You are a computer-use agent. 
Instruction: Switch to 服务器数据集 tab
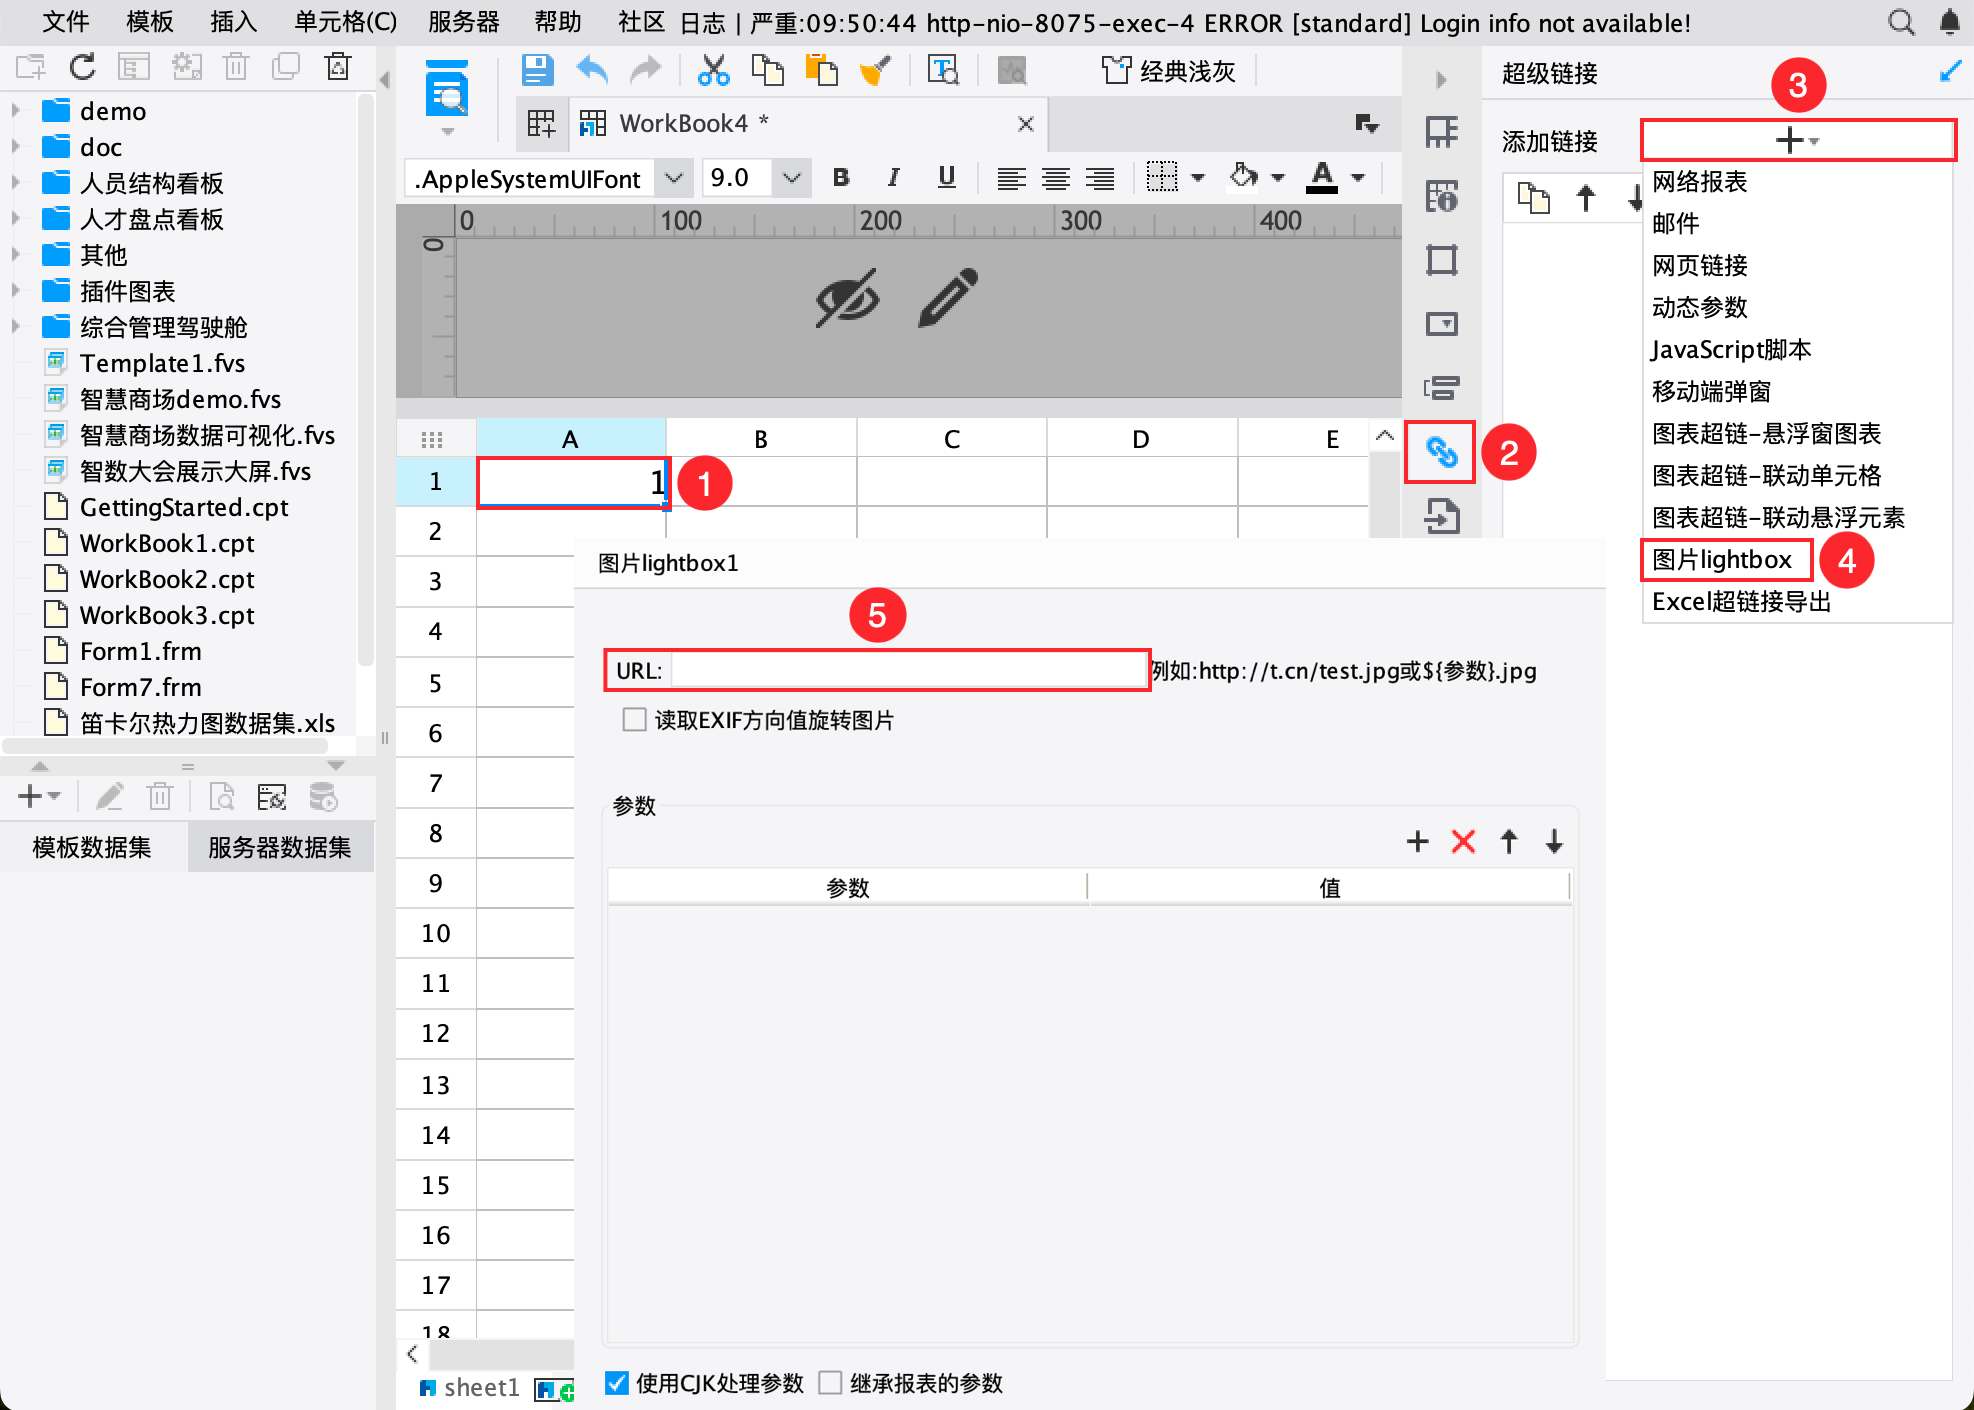click(x=279, y=848)
